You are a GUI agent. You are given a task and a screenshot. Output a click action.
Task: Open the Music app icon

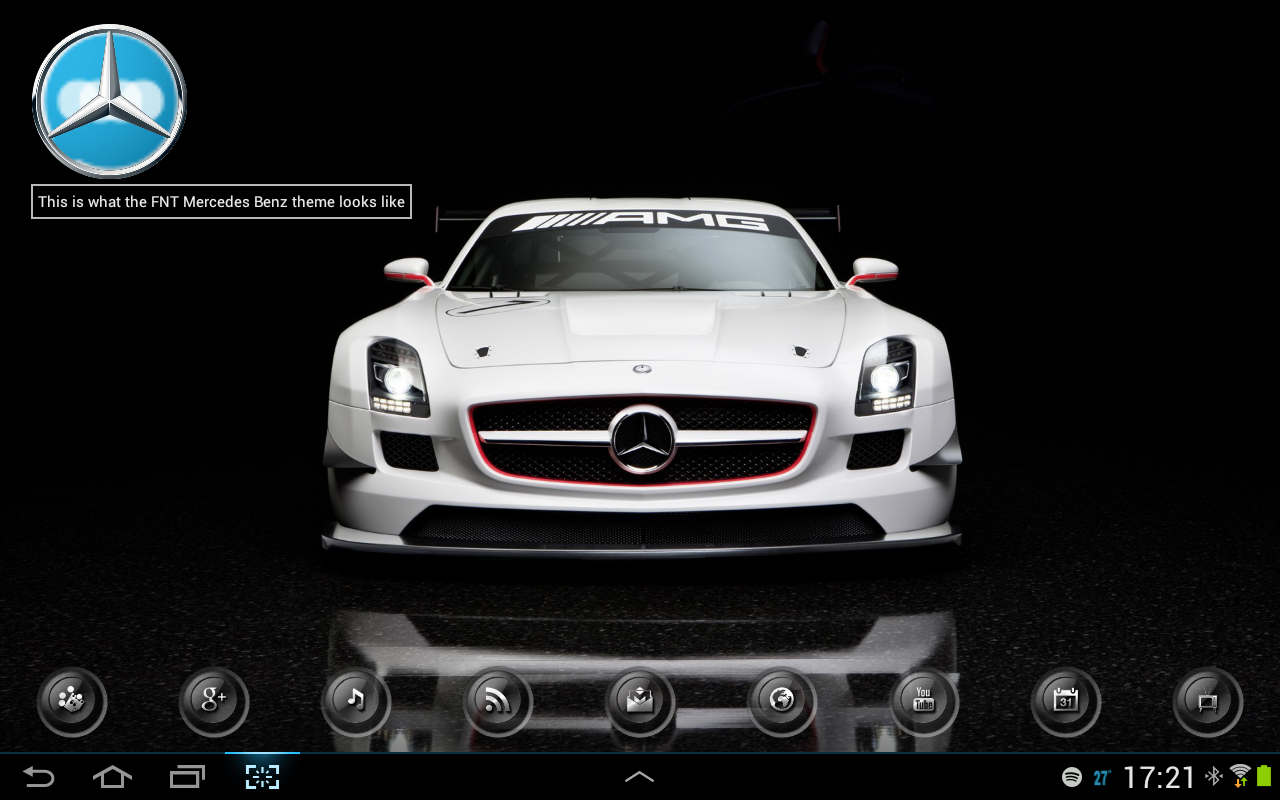[x=356, y=701]
